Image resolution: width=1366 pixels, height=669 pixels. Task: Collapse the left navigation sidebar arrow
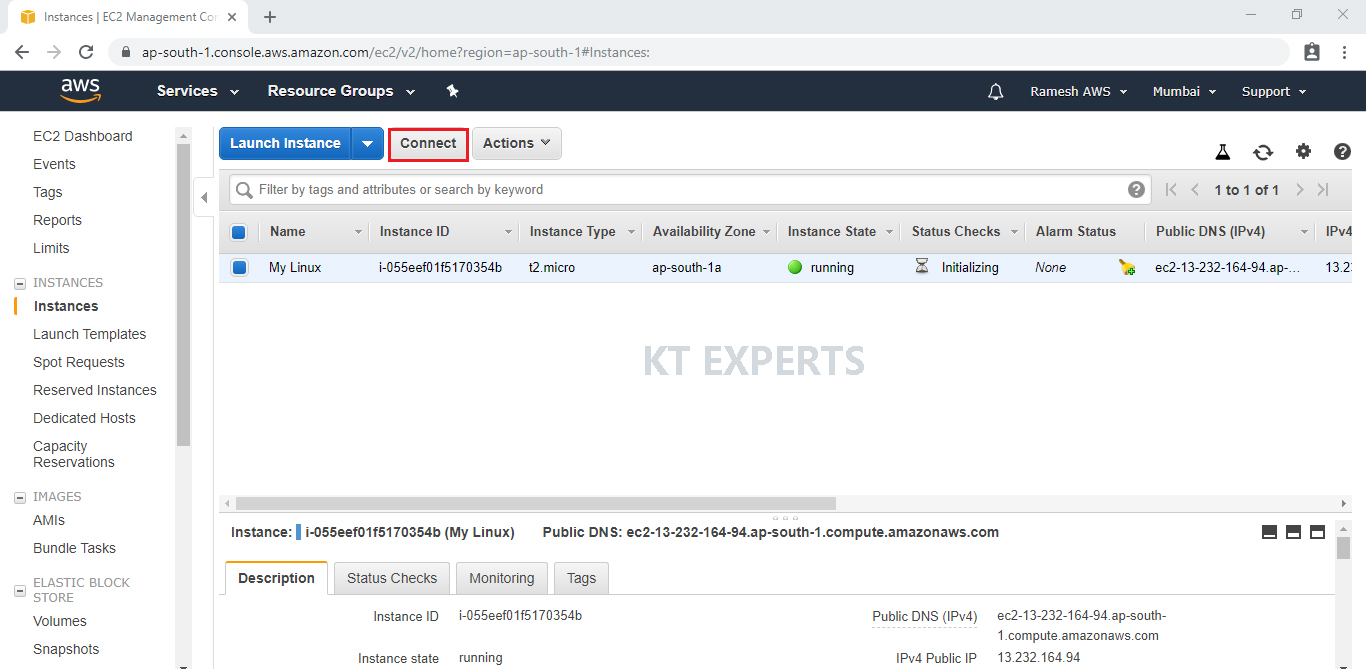tap(204, 197)
